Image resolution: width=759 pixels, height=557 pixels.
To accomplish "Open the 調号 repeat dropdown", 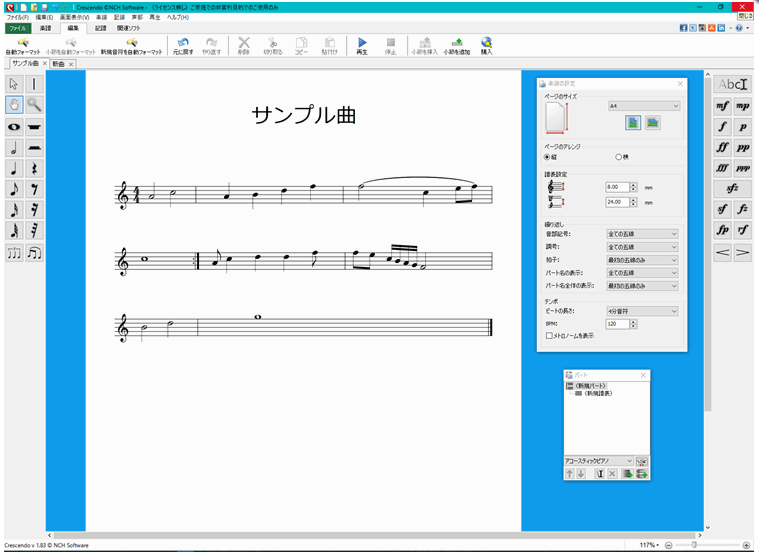I will click(642, 247).
